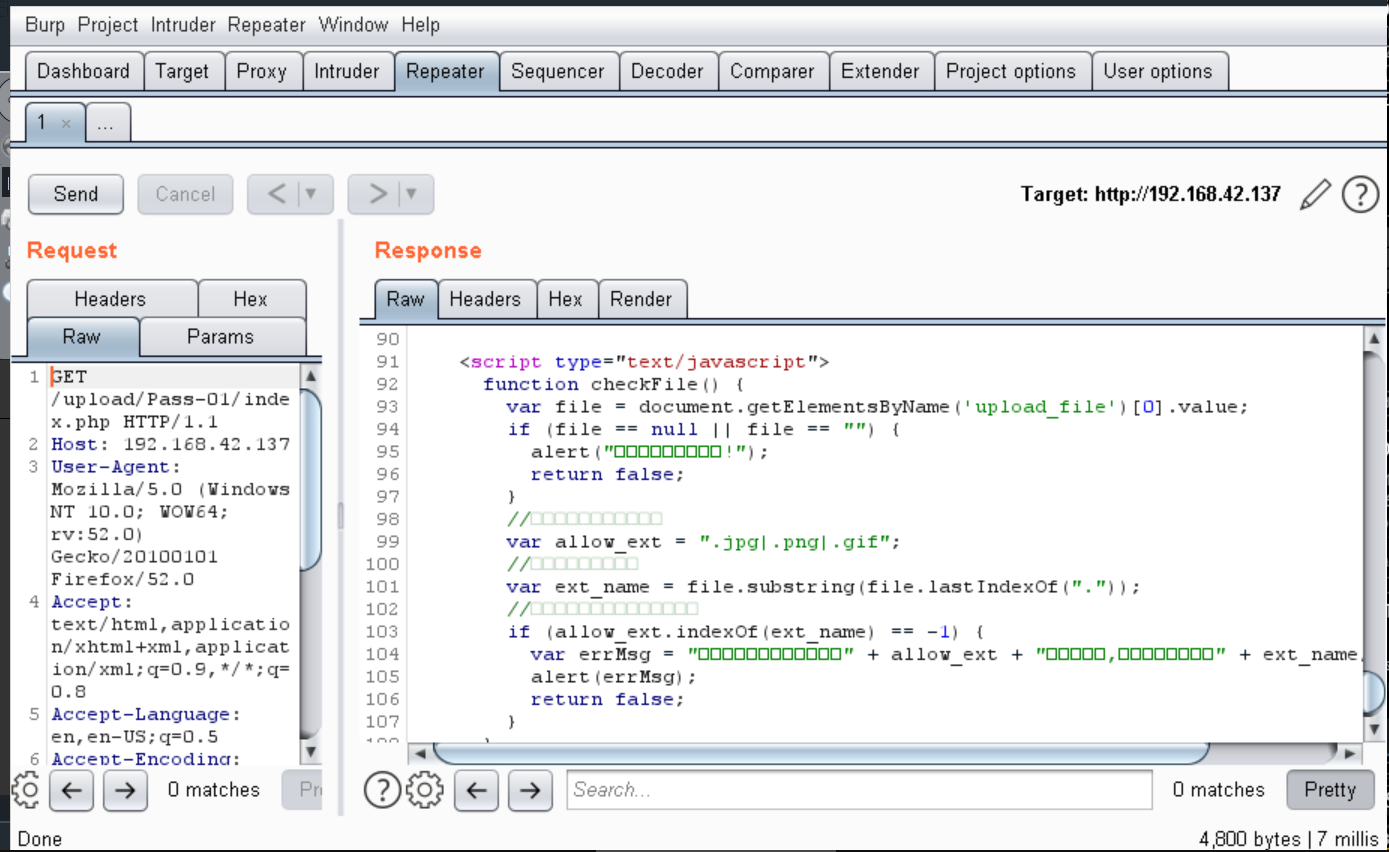Screen dimensions: 1389x852
Task: Show request Raw tab
Action: tap(82, 337)
